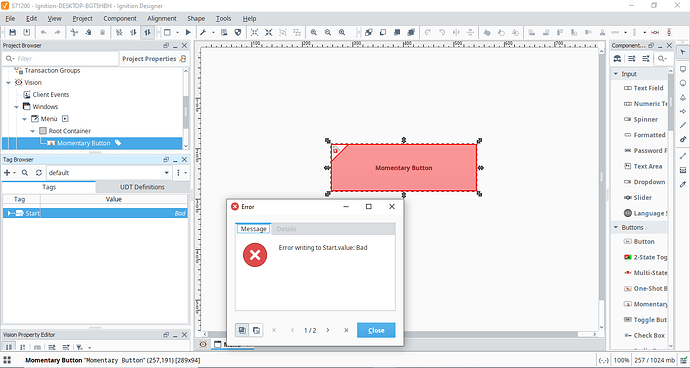
Task: Collapse the Windows tree node
Action: pos(16,107)
